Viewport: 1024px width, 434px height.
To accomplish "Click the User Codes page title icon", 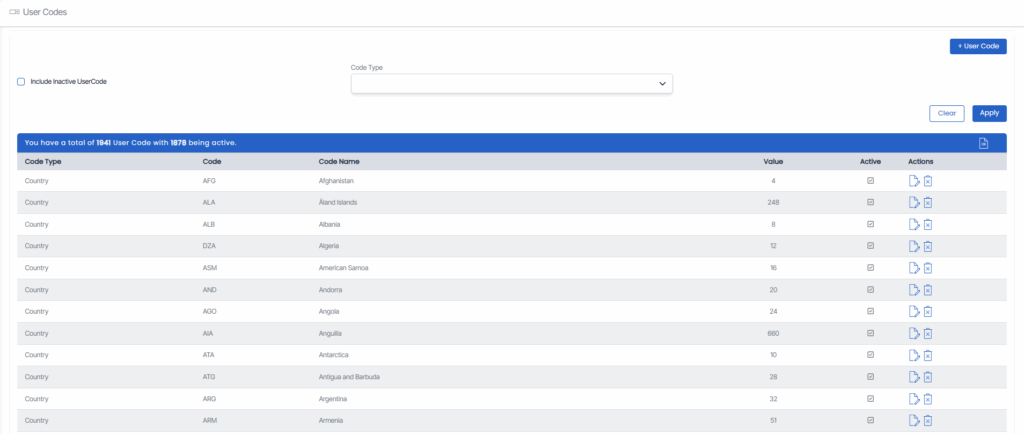I will tap(14, 12).
